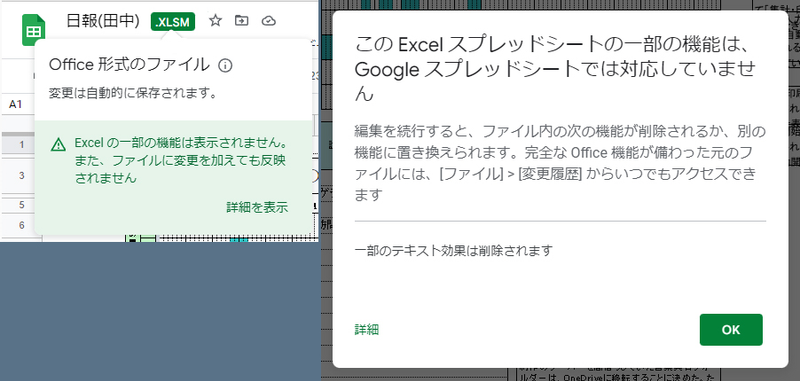The height and width of the screenshot is (381, 800).
Task: Click the paragraph starting 編集を続行すると
Action: [560, 163]
